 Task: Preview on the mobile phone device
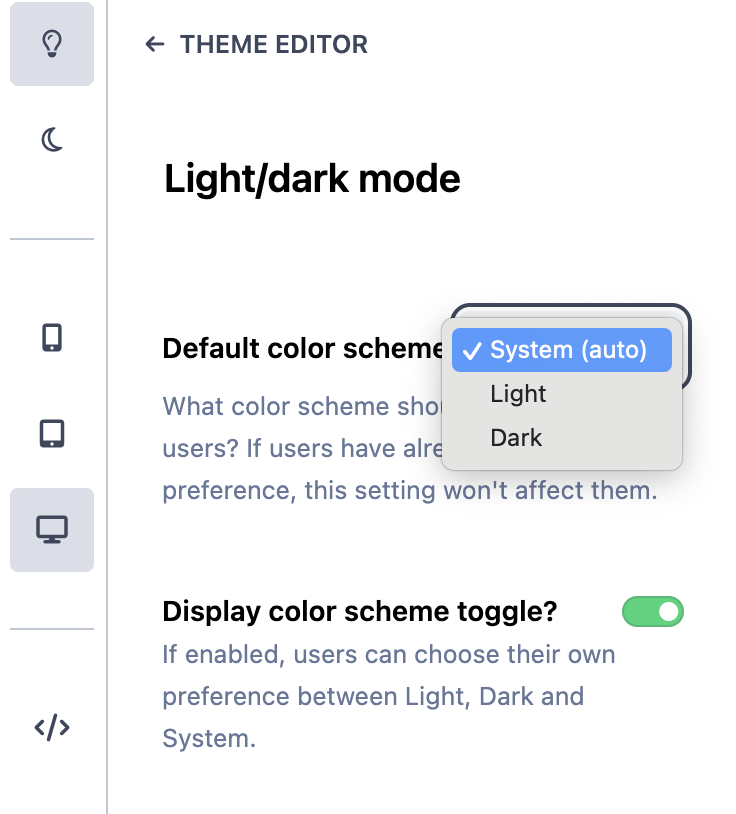52,338
